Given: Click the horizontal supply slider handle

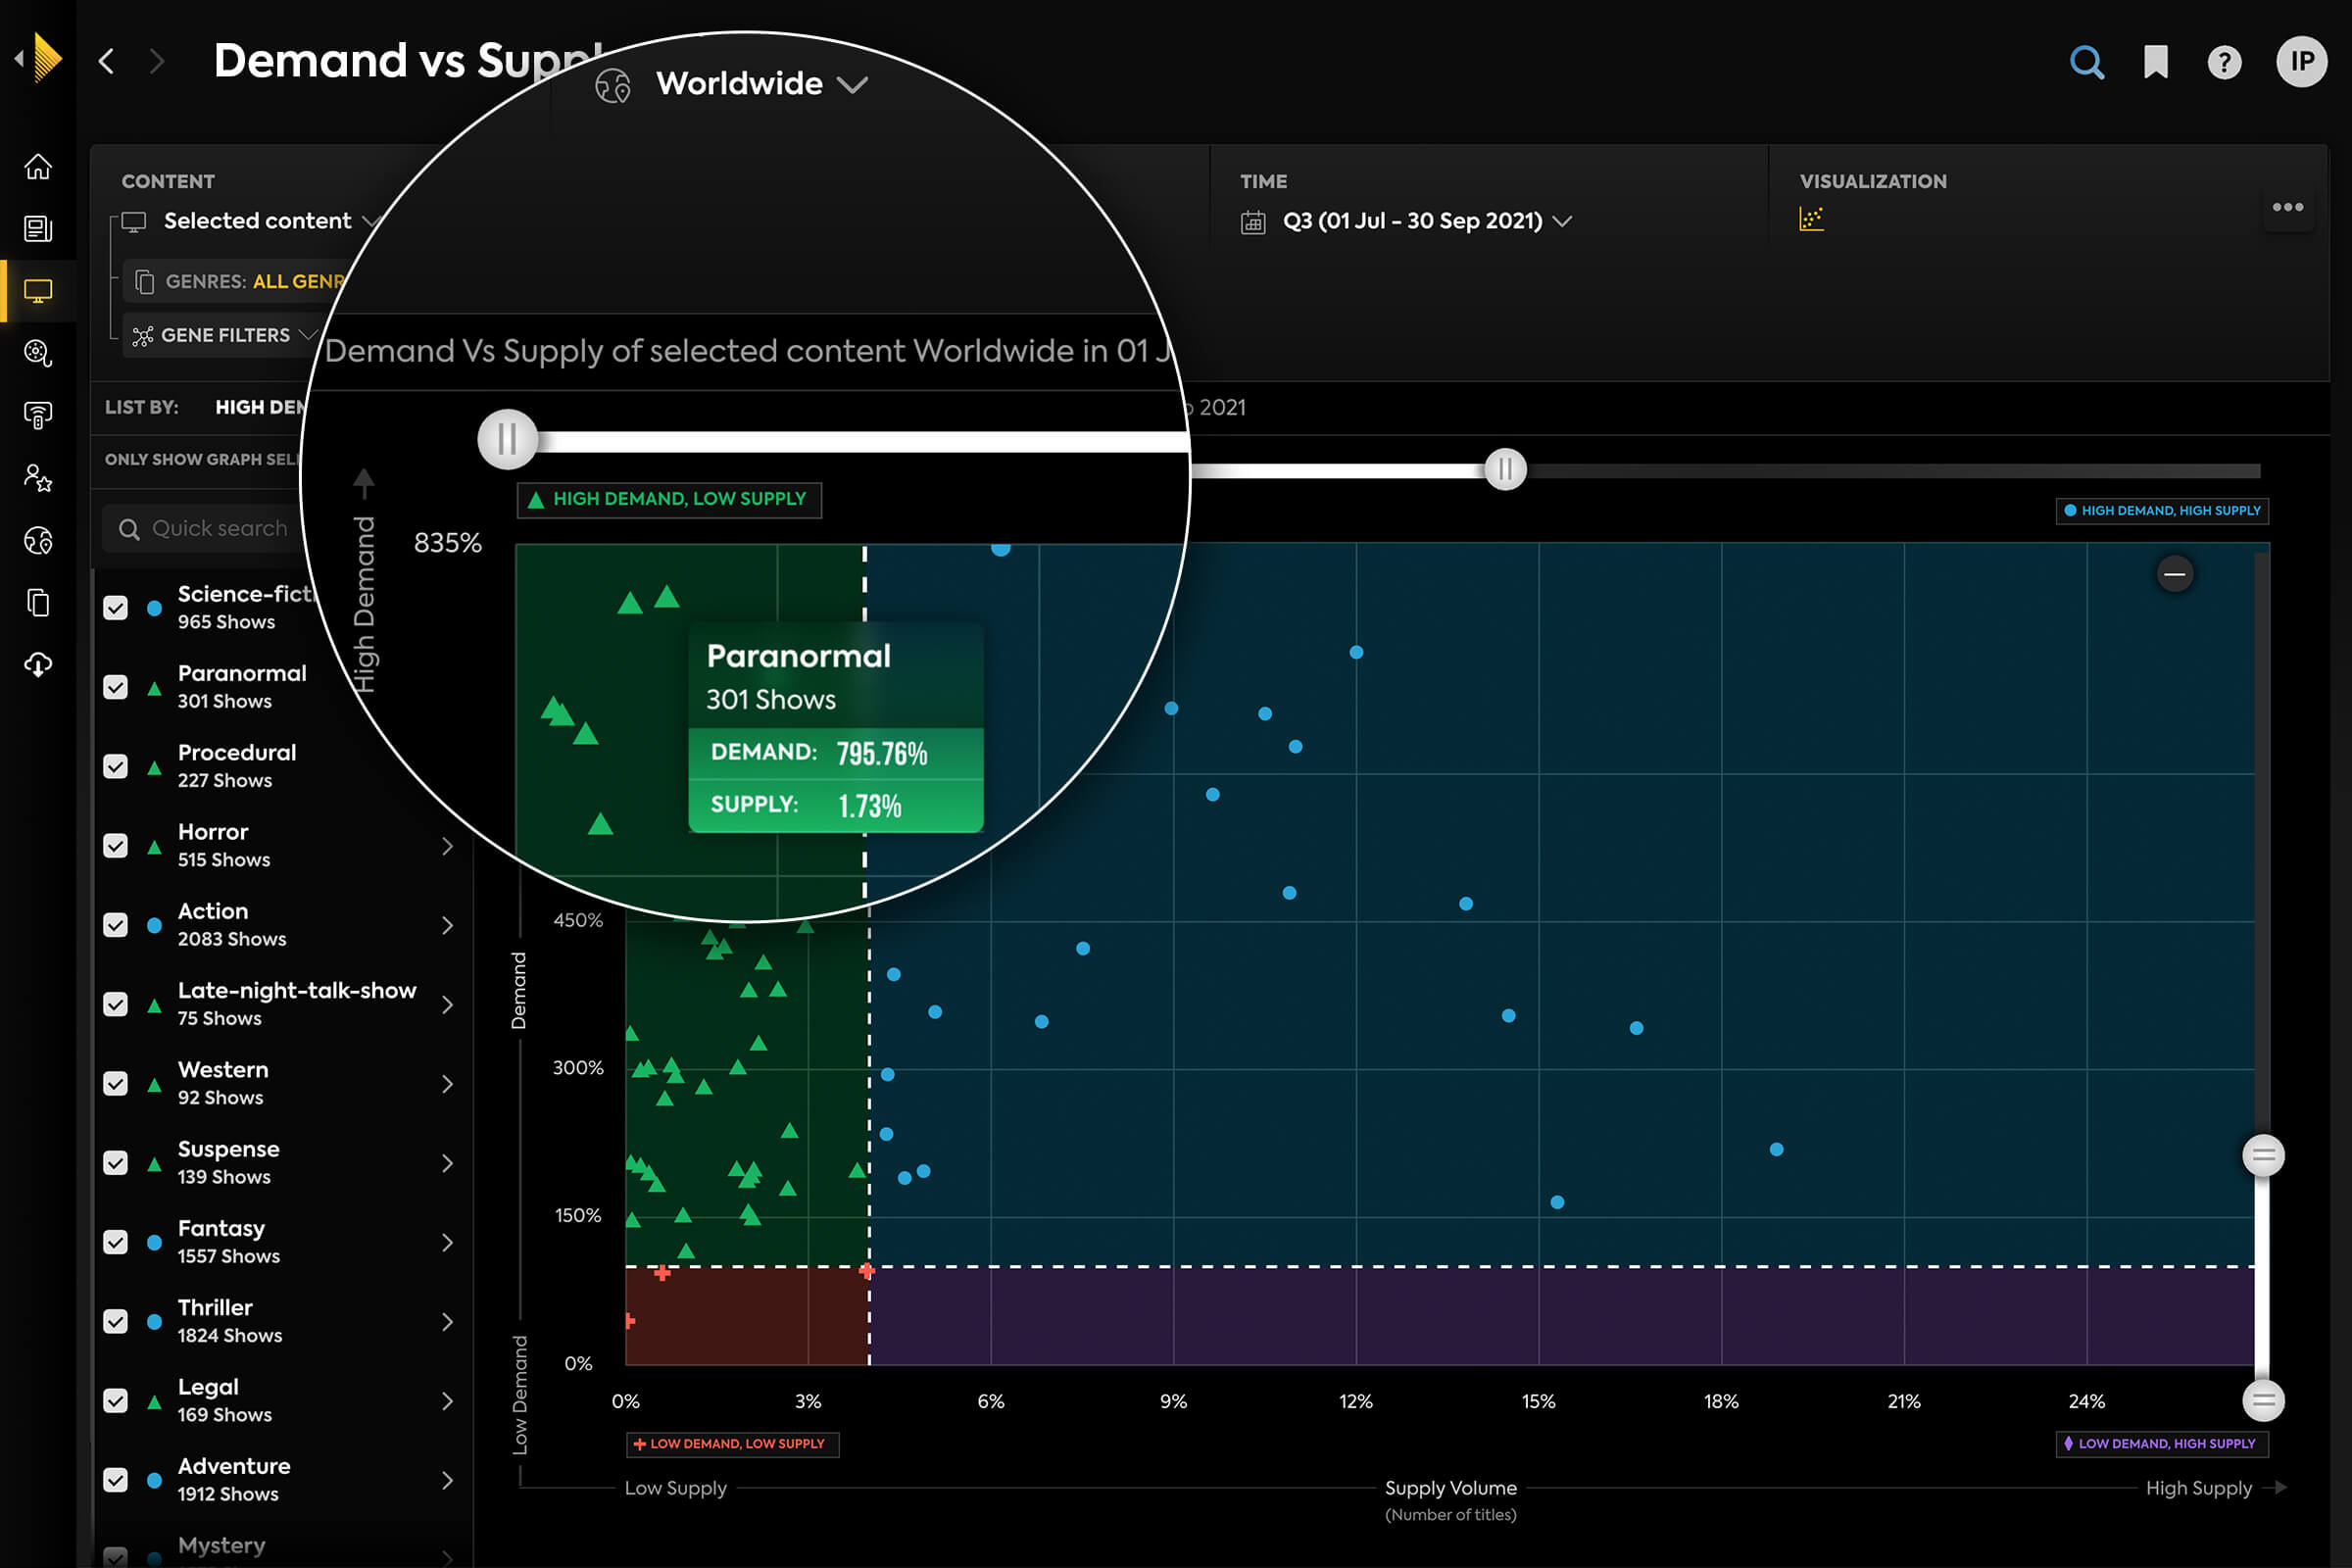Looking at the screenshot, I should point(1505,469).
